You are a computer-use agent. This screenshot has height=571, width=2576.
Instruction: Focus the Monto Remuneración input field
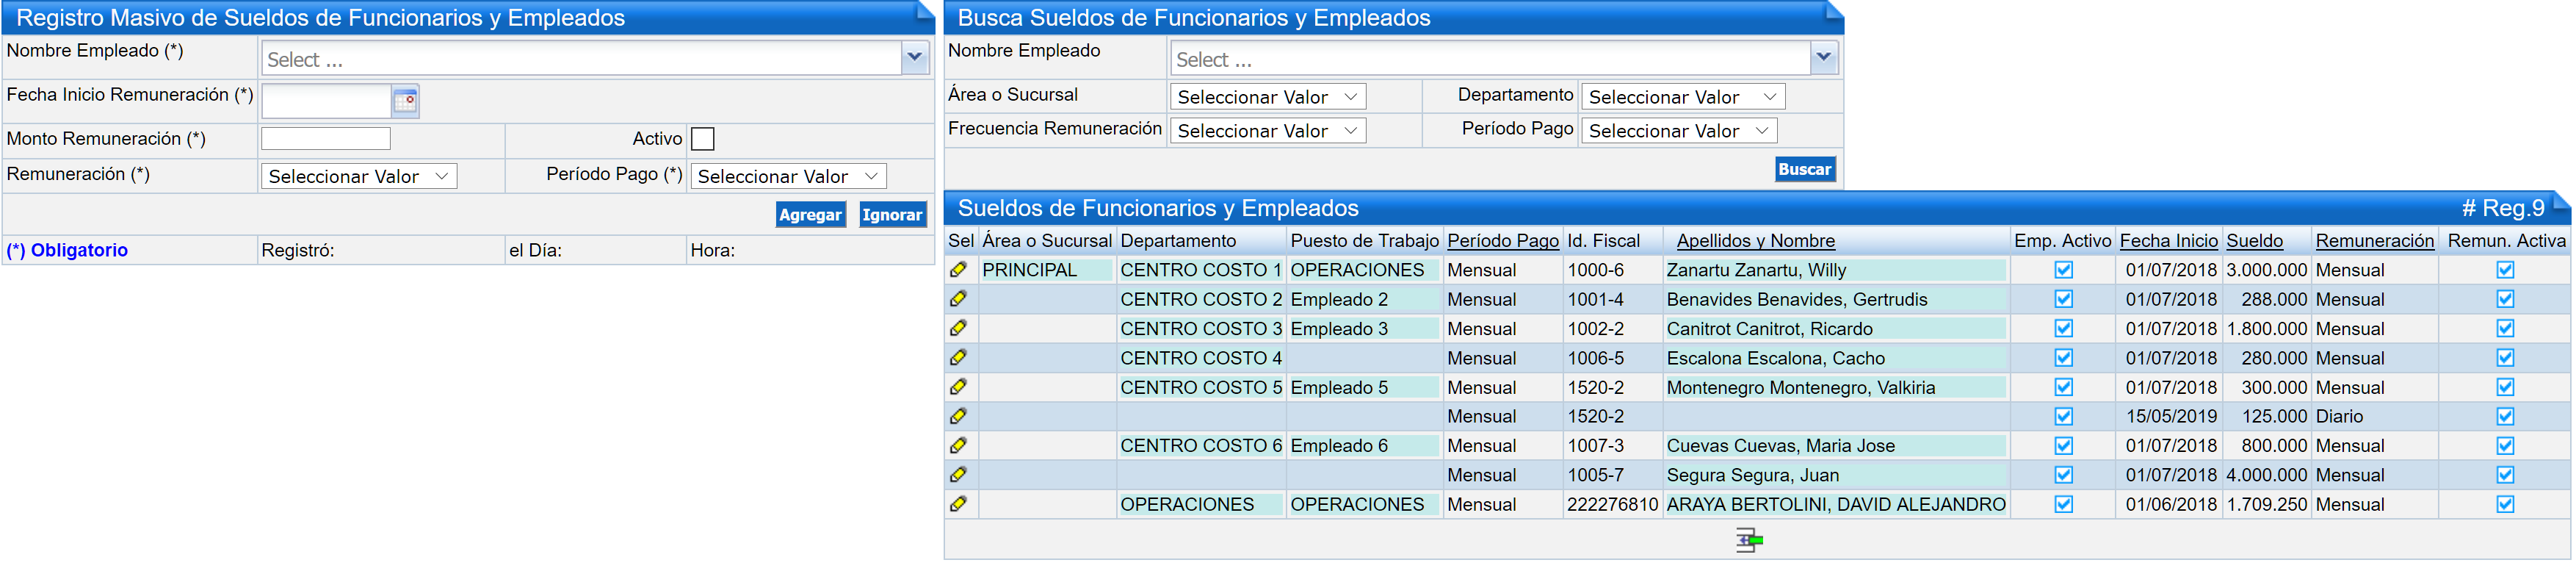(325, 139)
